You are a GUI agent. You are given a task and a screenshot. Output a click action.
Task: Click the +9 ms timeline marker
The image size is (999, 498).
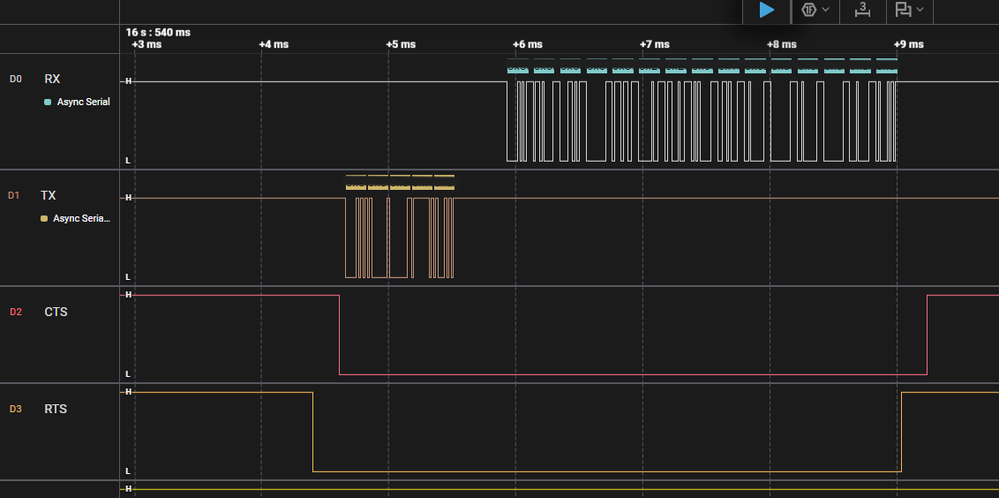click(908, 44)
